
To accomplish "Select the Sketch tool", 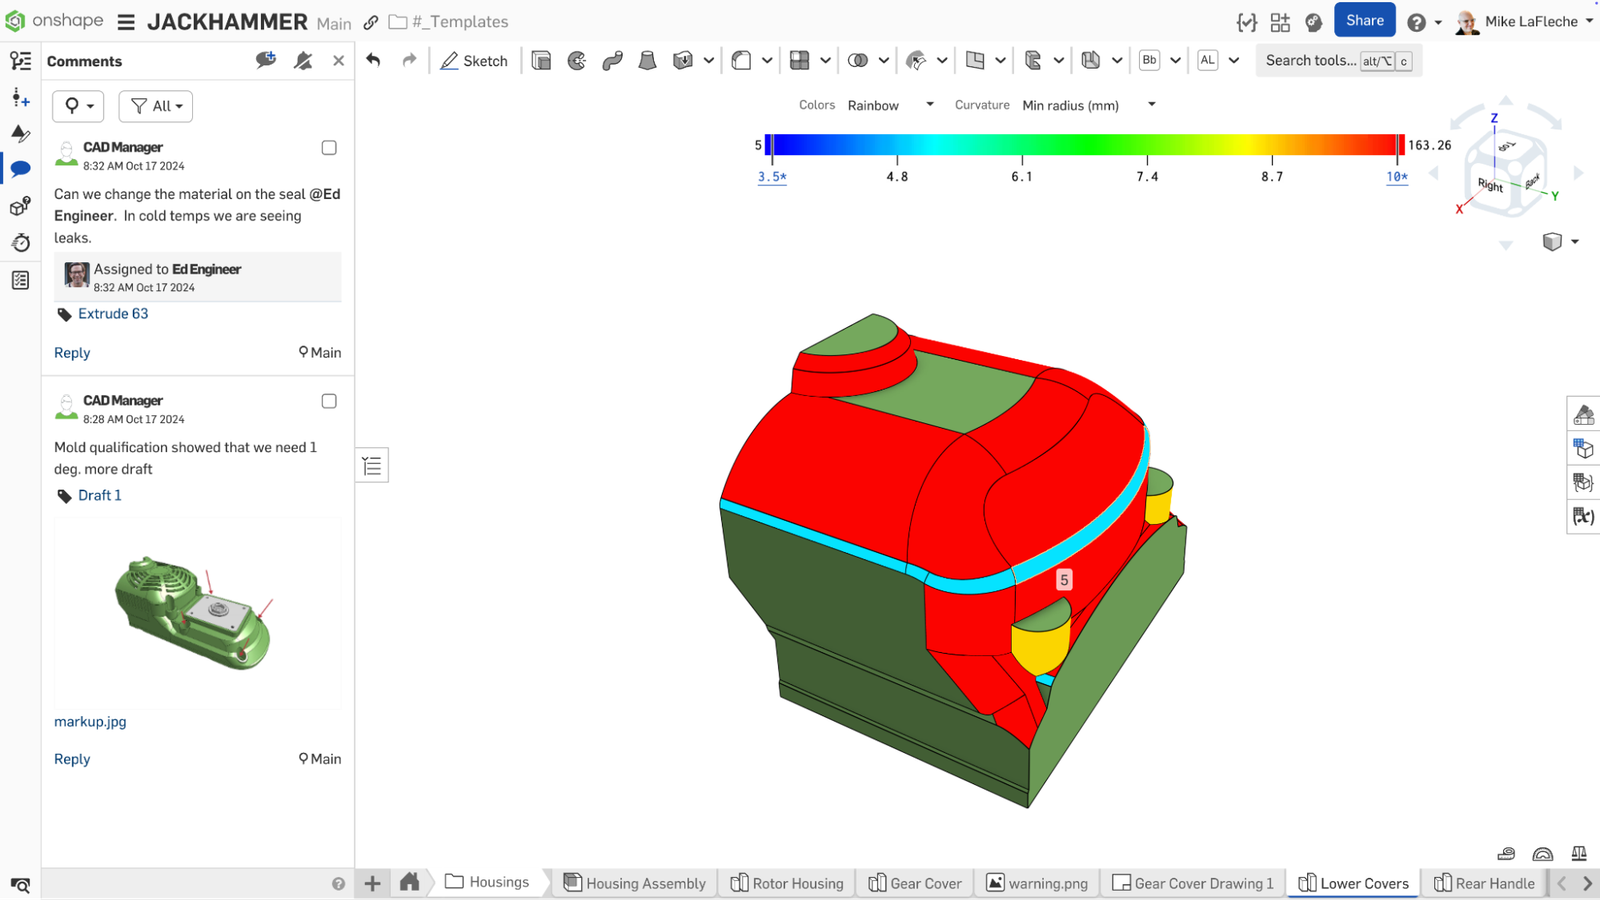I will pos(475,60).
